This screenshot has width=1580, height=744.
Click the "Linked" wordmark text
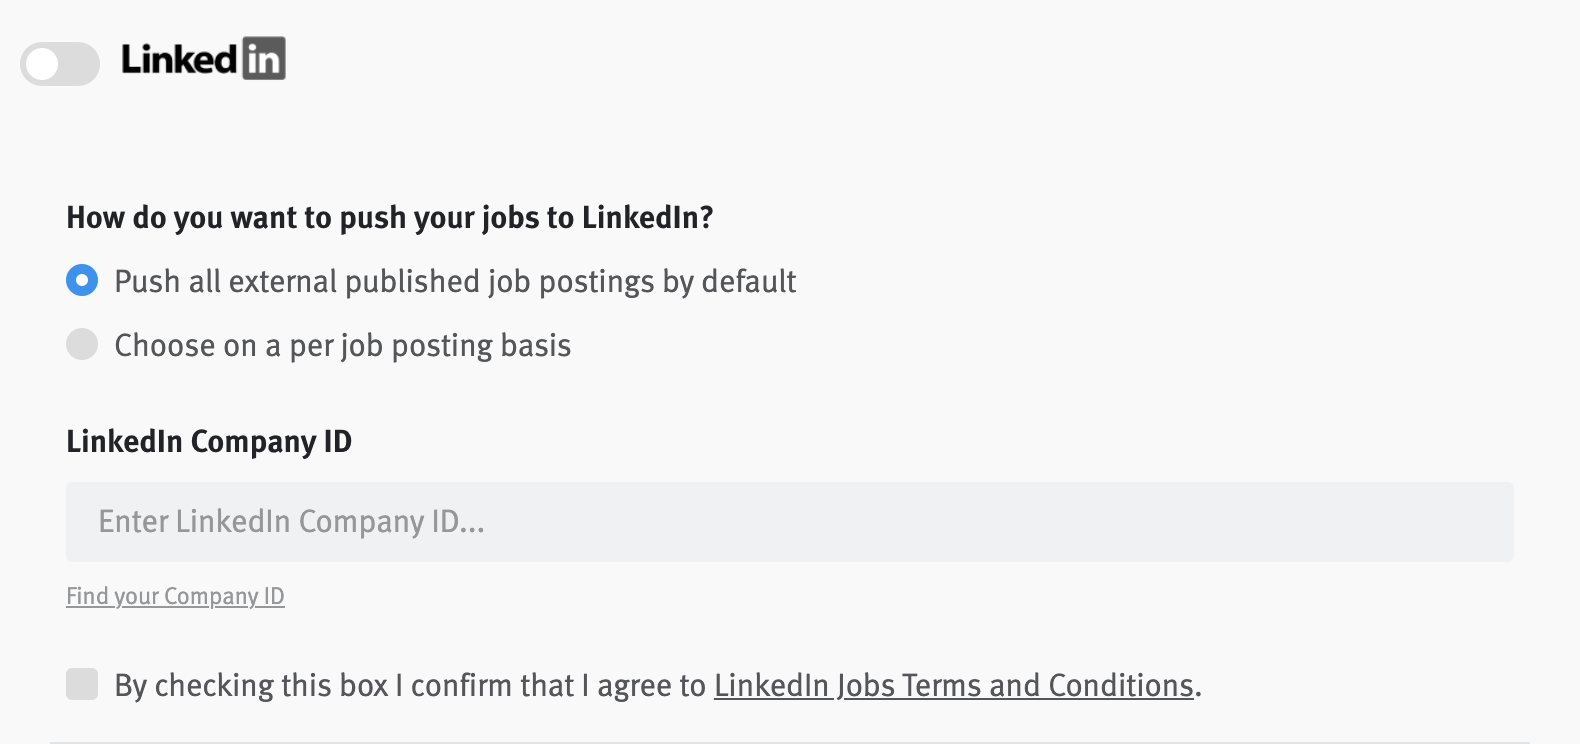tap(179, 60)
